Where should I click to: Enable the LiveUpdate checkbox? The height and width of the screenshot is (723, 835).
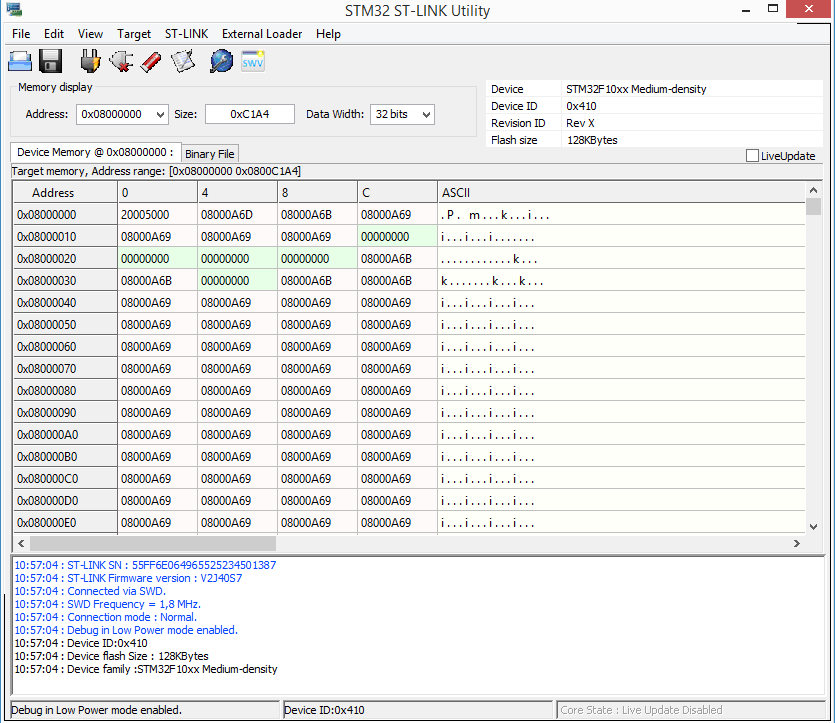pos(753,156)
